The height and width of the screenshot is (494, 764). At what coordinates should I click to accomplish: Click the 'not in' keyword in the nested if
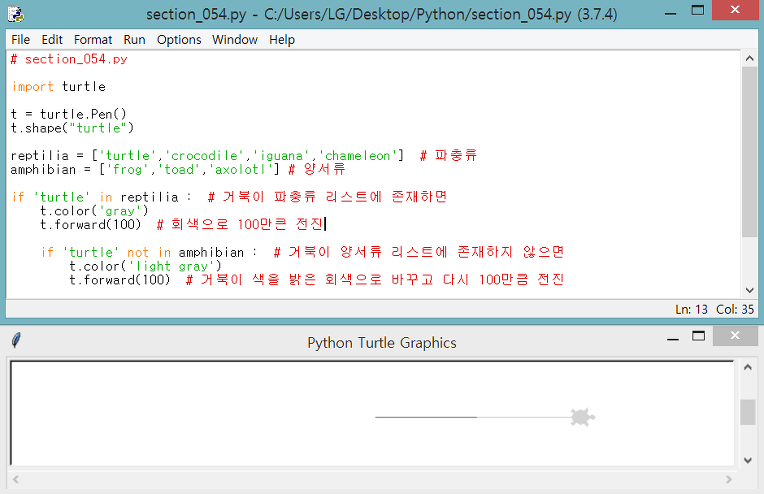[149, 252]
